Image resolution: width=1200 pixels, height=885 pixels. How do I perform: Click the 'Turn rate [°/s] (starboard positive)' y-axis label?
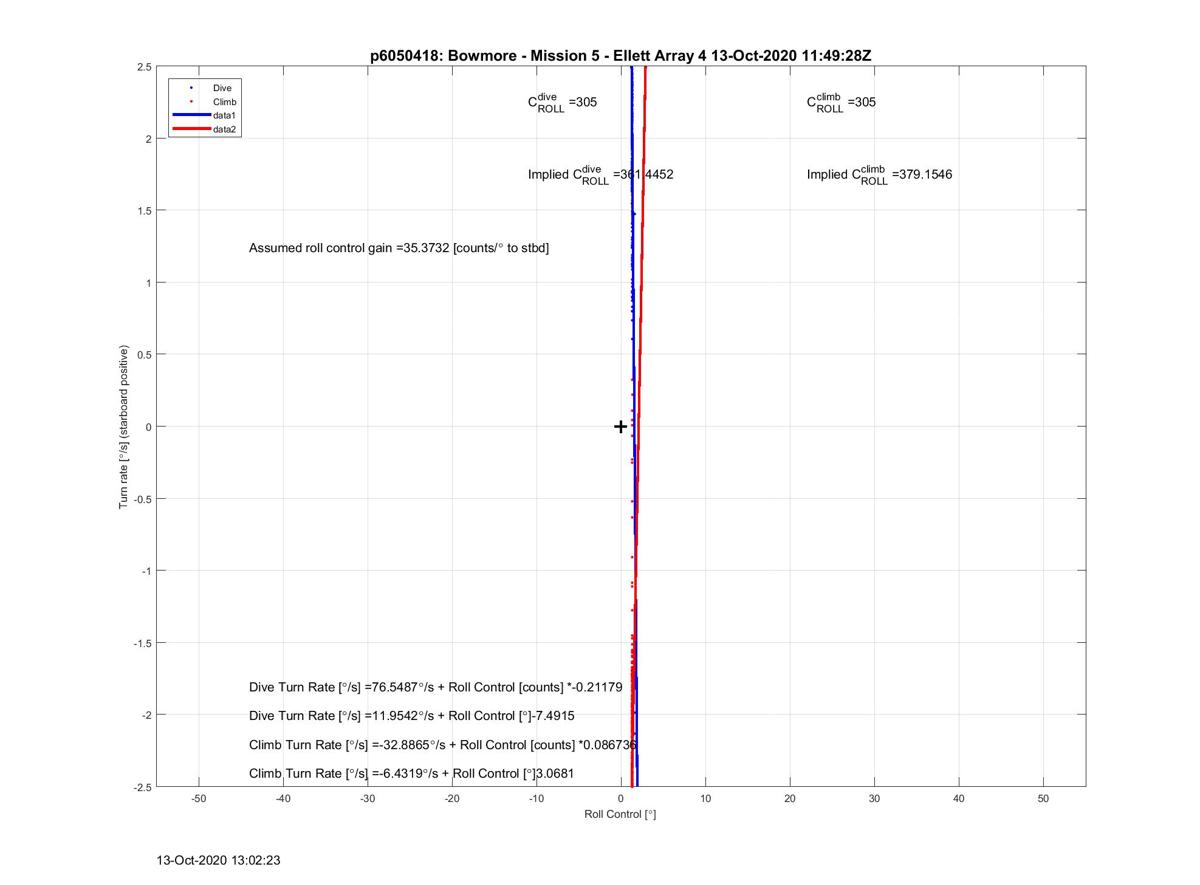pyautogui.click(x=125, y=427)
